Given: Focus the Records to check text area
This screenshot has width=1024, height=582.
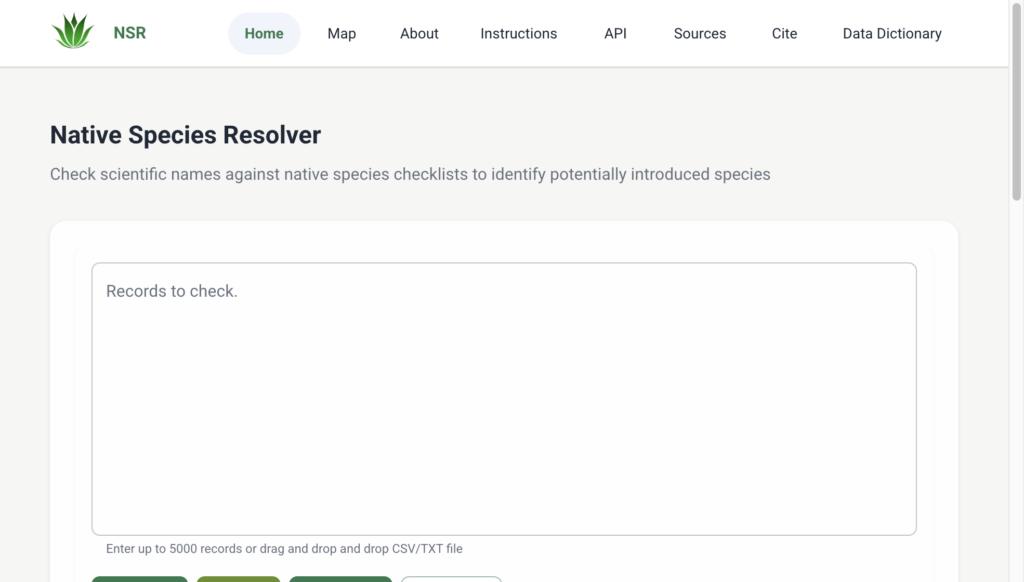Looking at the screenshot, I should [x=504, y=399].
